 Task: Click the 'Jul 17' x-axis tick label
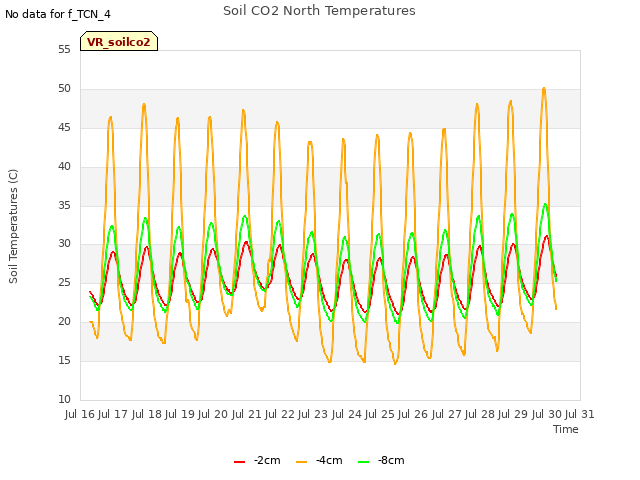pos(113,414)
